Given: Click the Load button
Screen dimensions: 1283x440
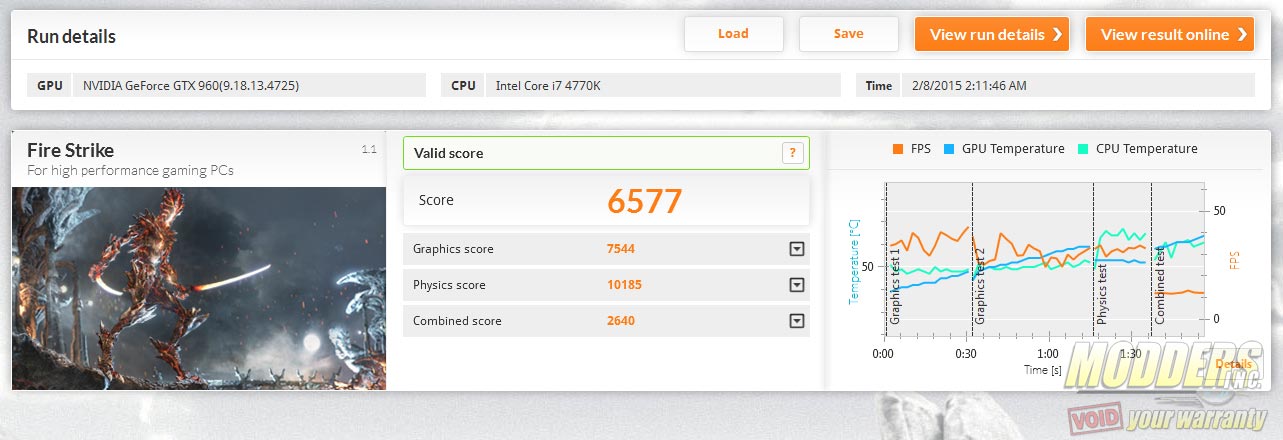Looking at the screenshot, I should pos(733,34).
